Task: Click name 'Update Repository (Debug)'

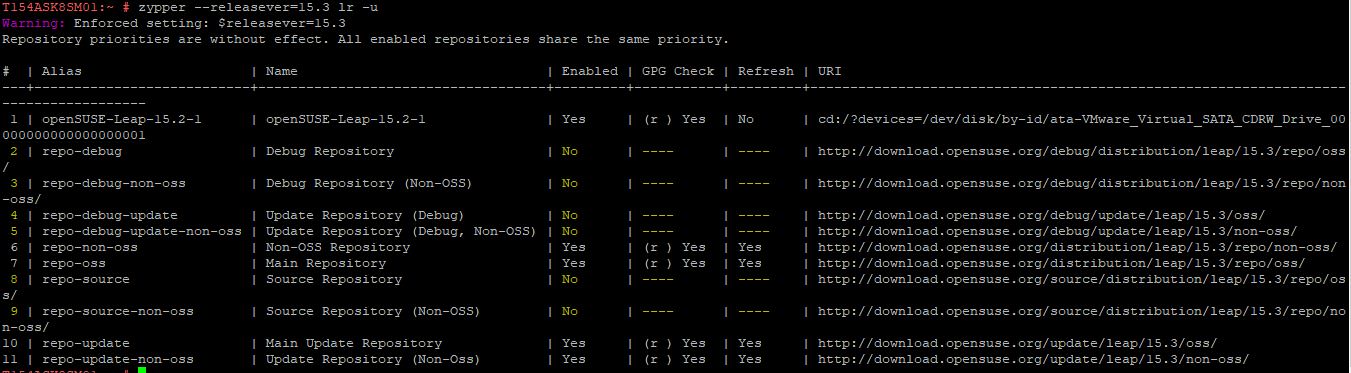Action: click(x=365, y=215)
